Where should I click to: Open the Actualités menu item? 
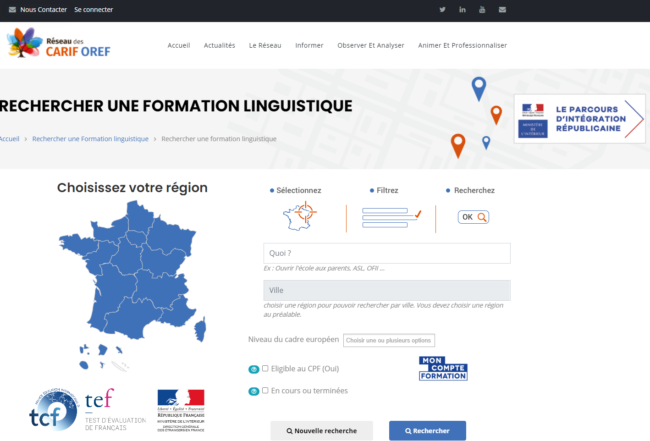click(x=219, y=45)
